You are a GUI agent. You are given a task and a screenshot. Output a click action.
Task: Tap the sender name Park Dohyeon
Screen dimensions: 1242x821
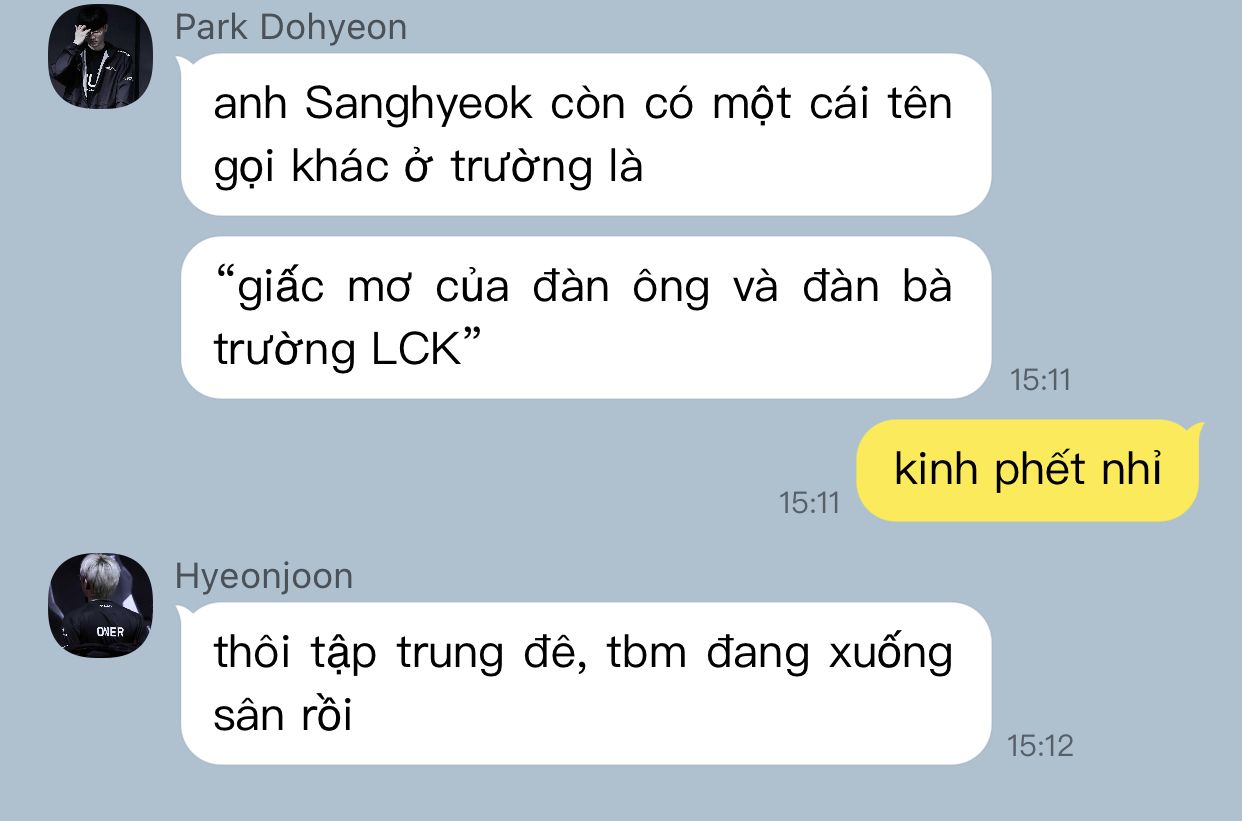click(291, 27)
